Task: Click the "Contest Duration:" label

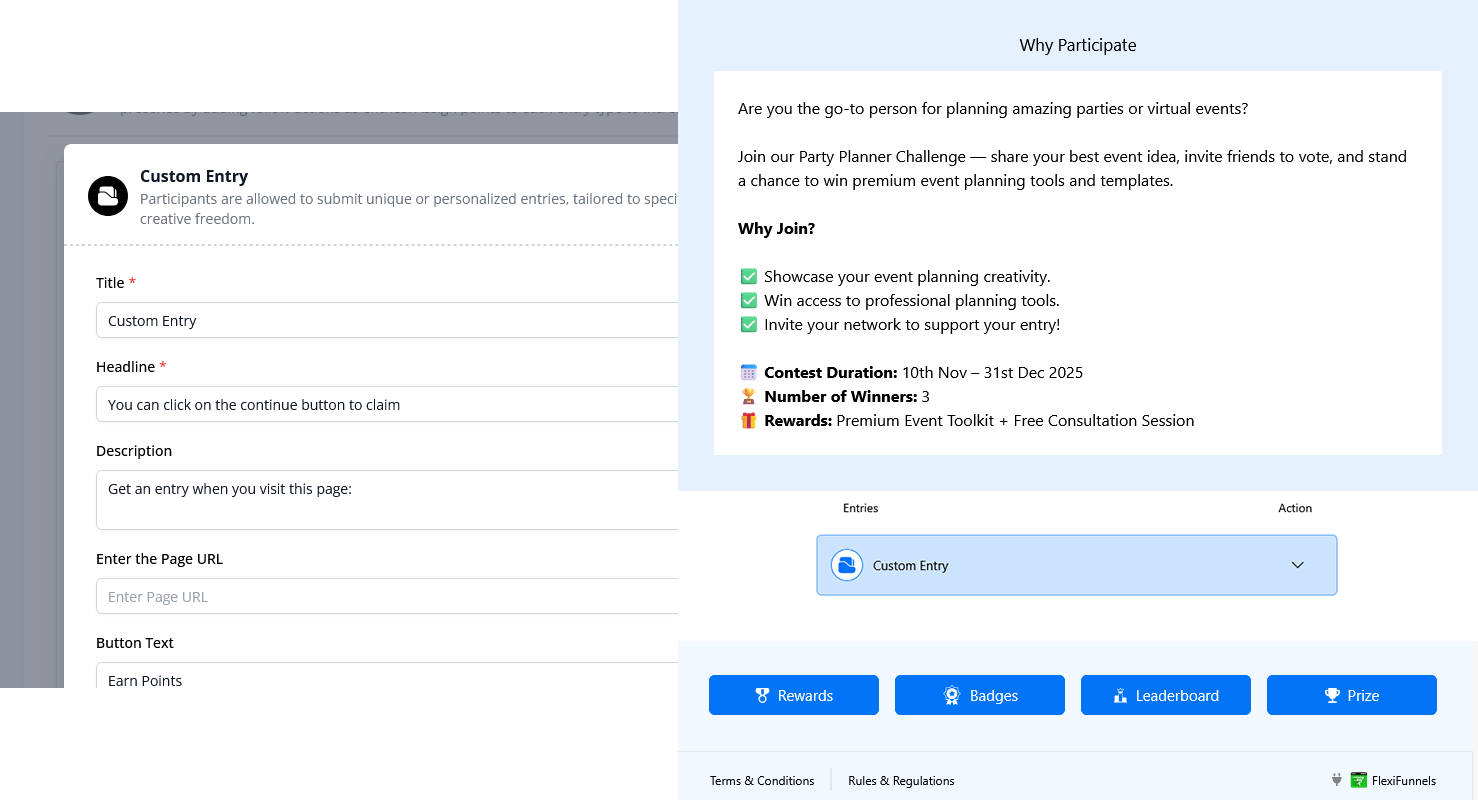Action: [831, 373]
